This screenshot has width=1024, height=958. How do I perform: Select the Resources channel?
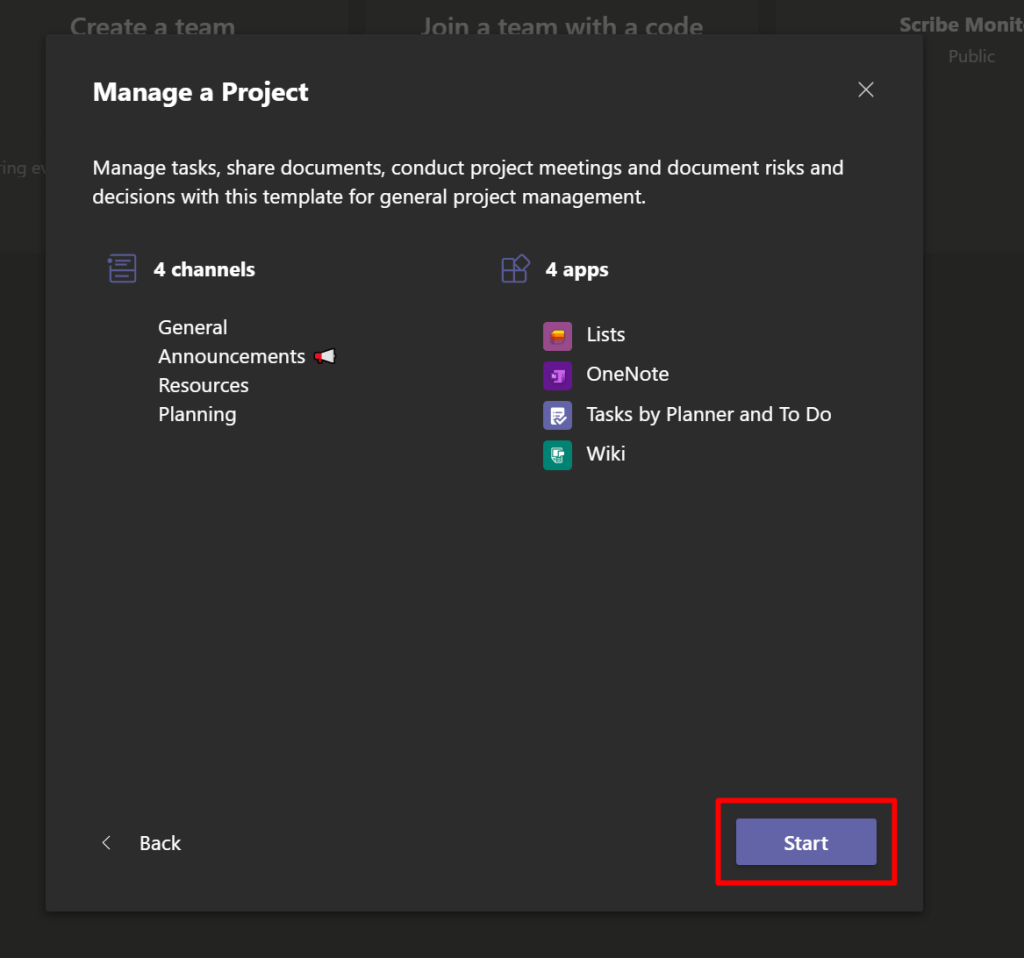pyautogui.click(x=204, y=385)
